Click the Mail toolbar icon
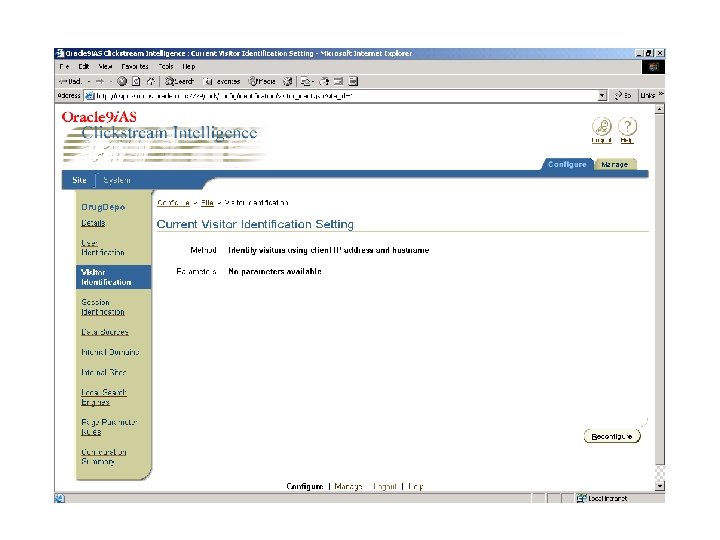Screen dimensions: 720x540 pos(307,82)
